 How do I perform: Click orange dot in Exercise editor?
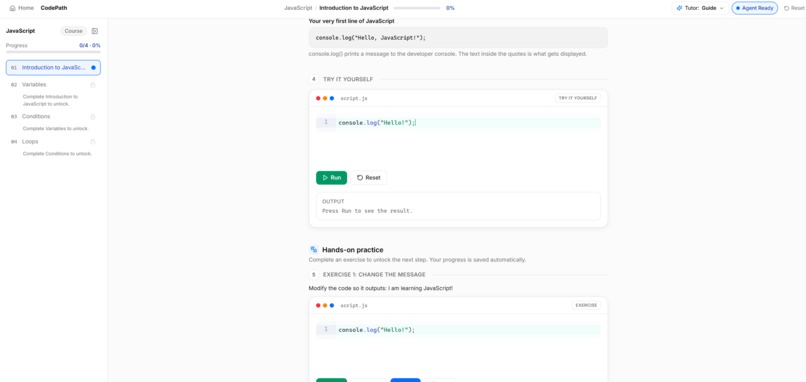coord(325,305)
